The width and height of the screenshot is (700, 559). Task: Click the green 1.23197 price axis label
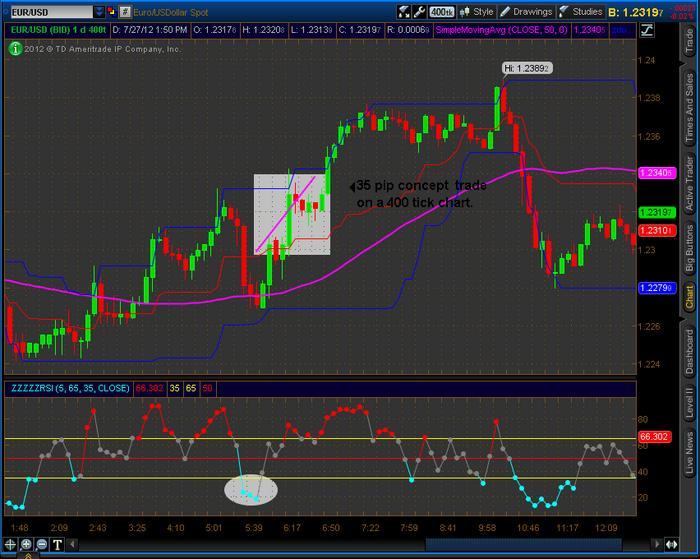(657, 213)
